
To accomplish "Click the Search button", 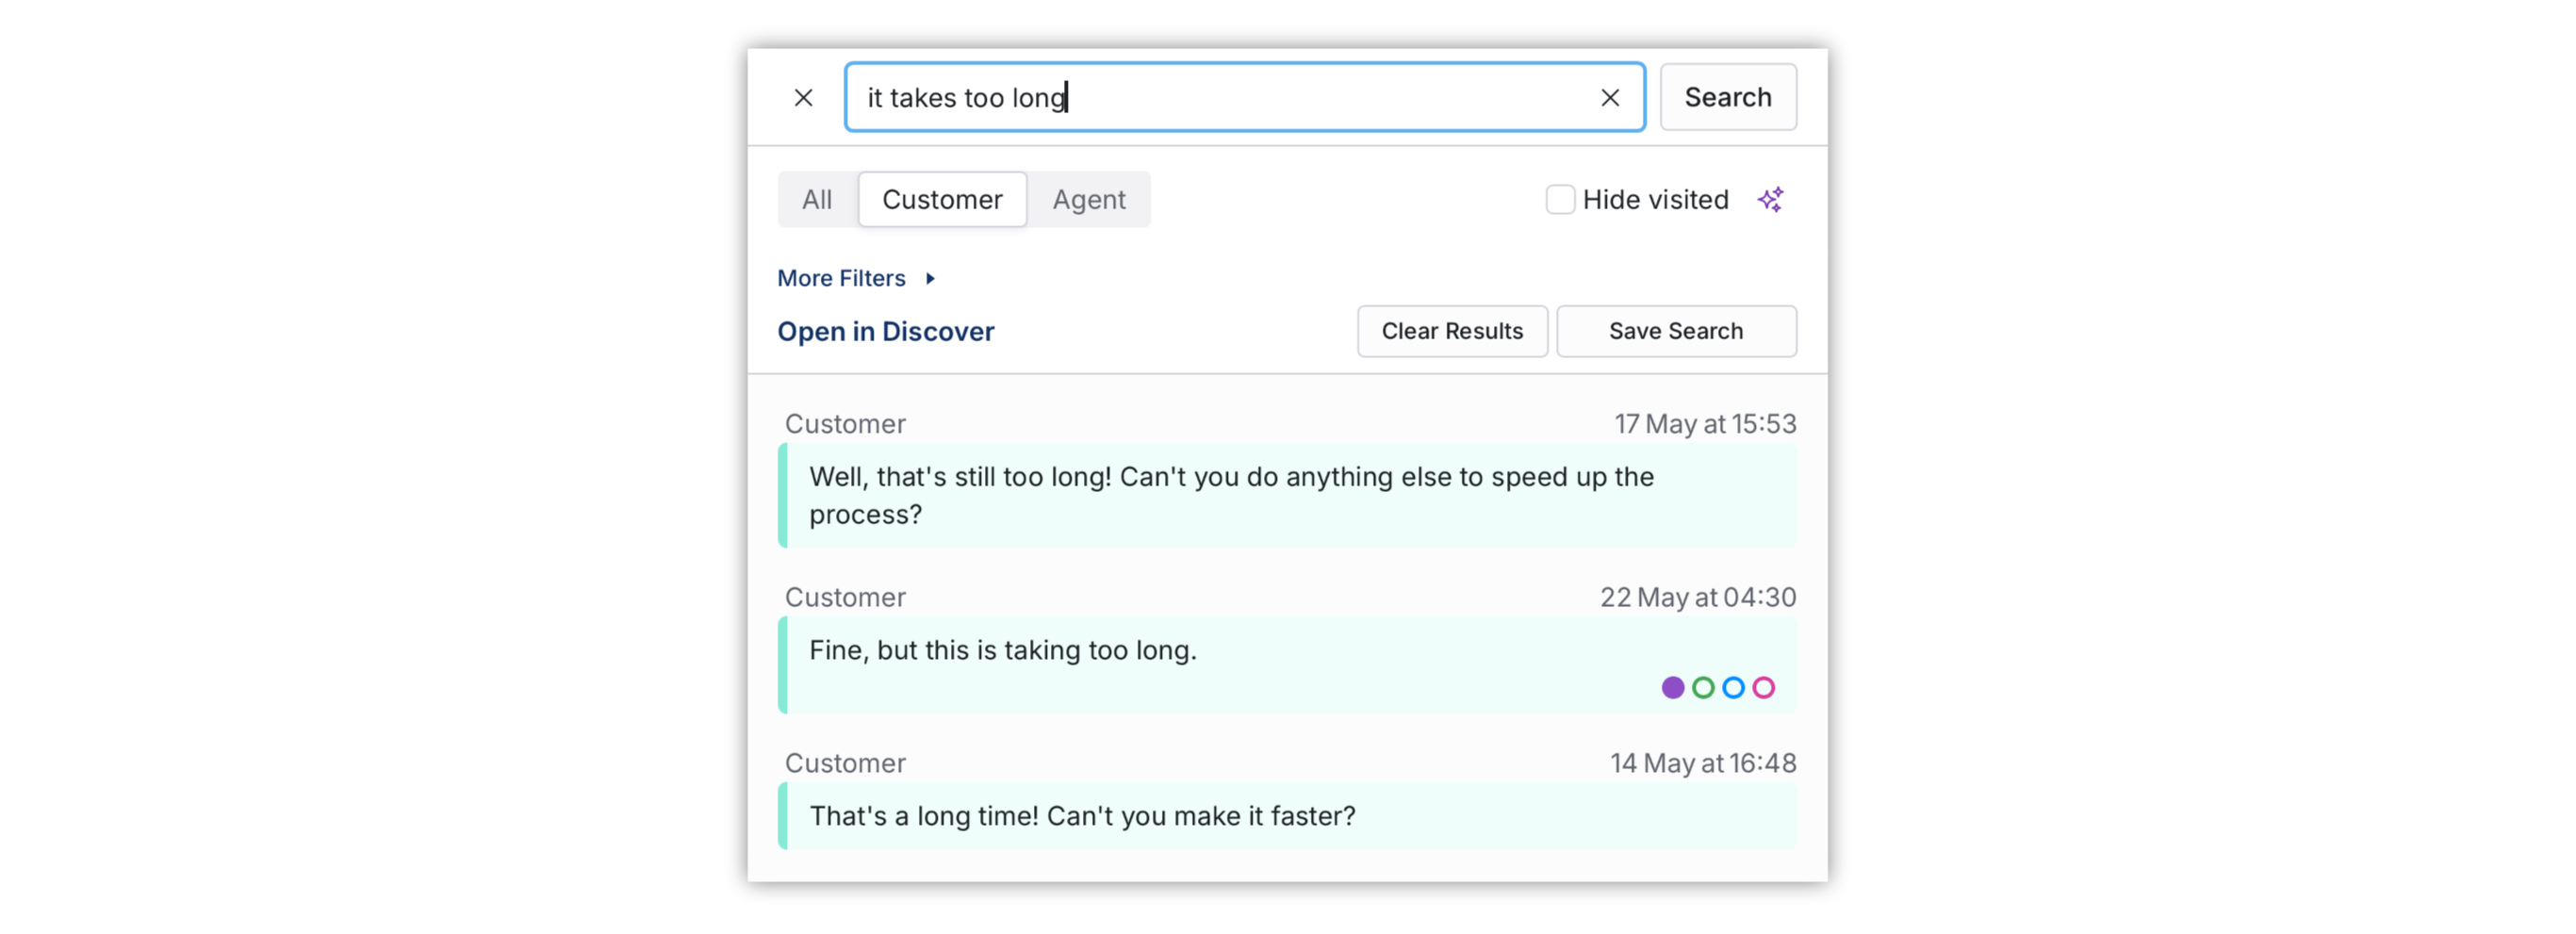I will (x=1727, y=97).
